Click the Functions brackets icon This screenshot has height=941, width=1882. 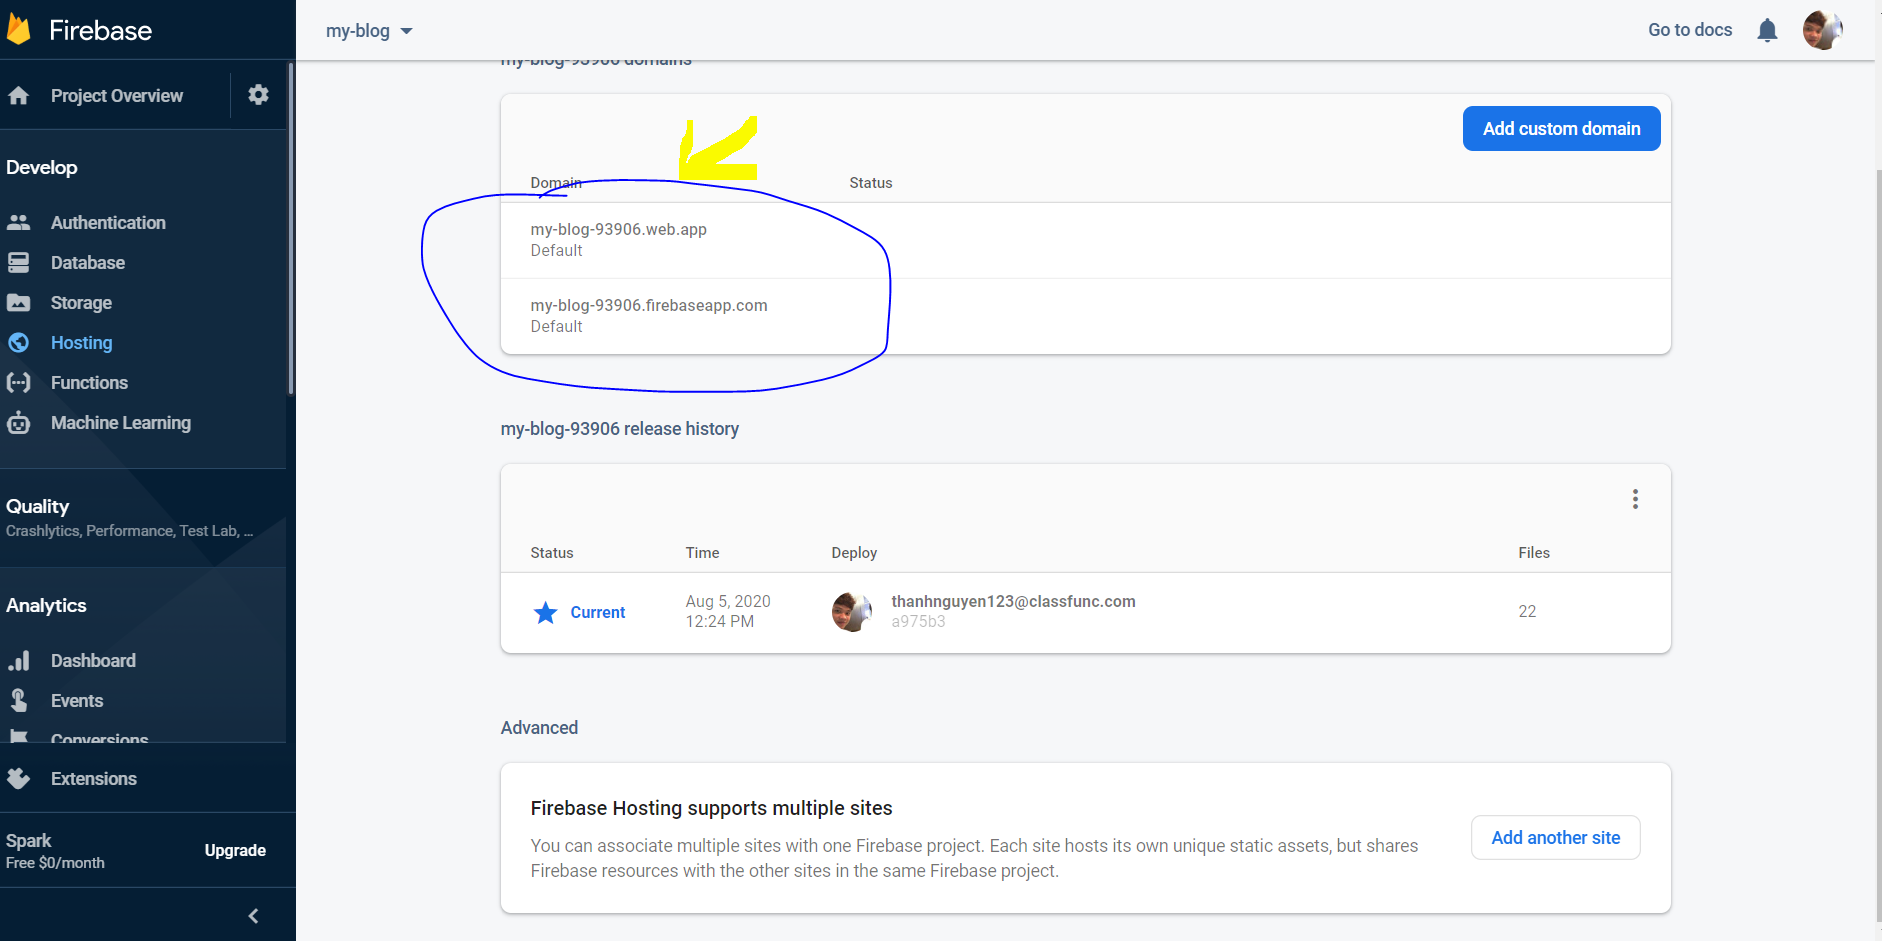(x=19, y=383)
